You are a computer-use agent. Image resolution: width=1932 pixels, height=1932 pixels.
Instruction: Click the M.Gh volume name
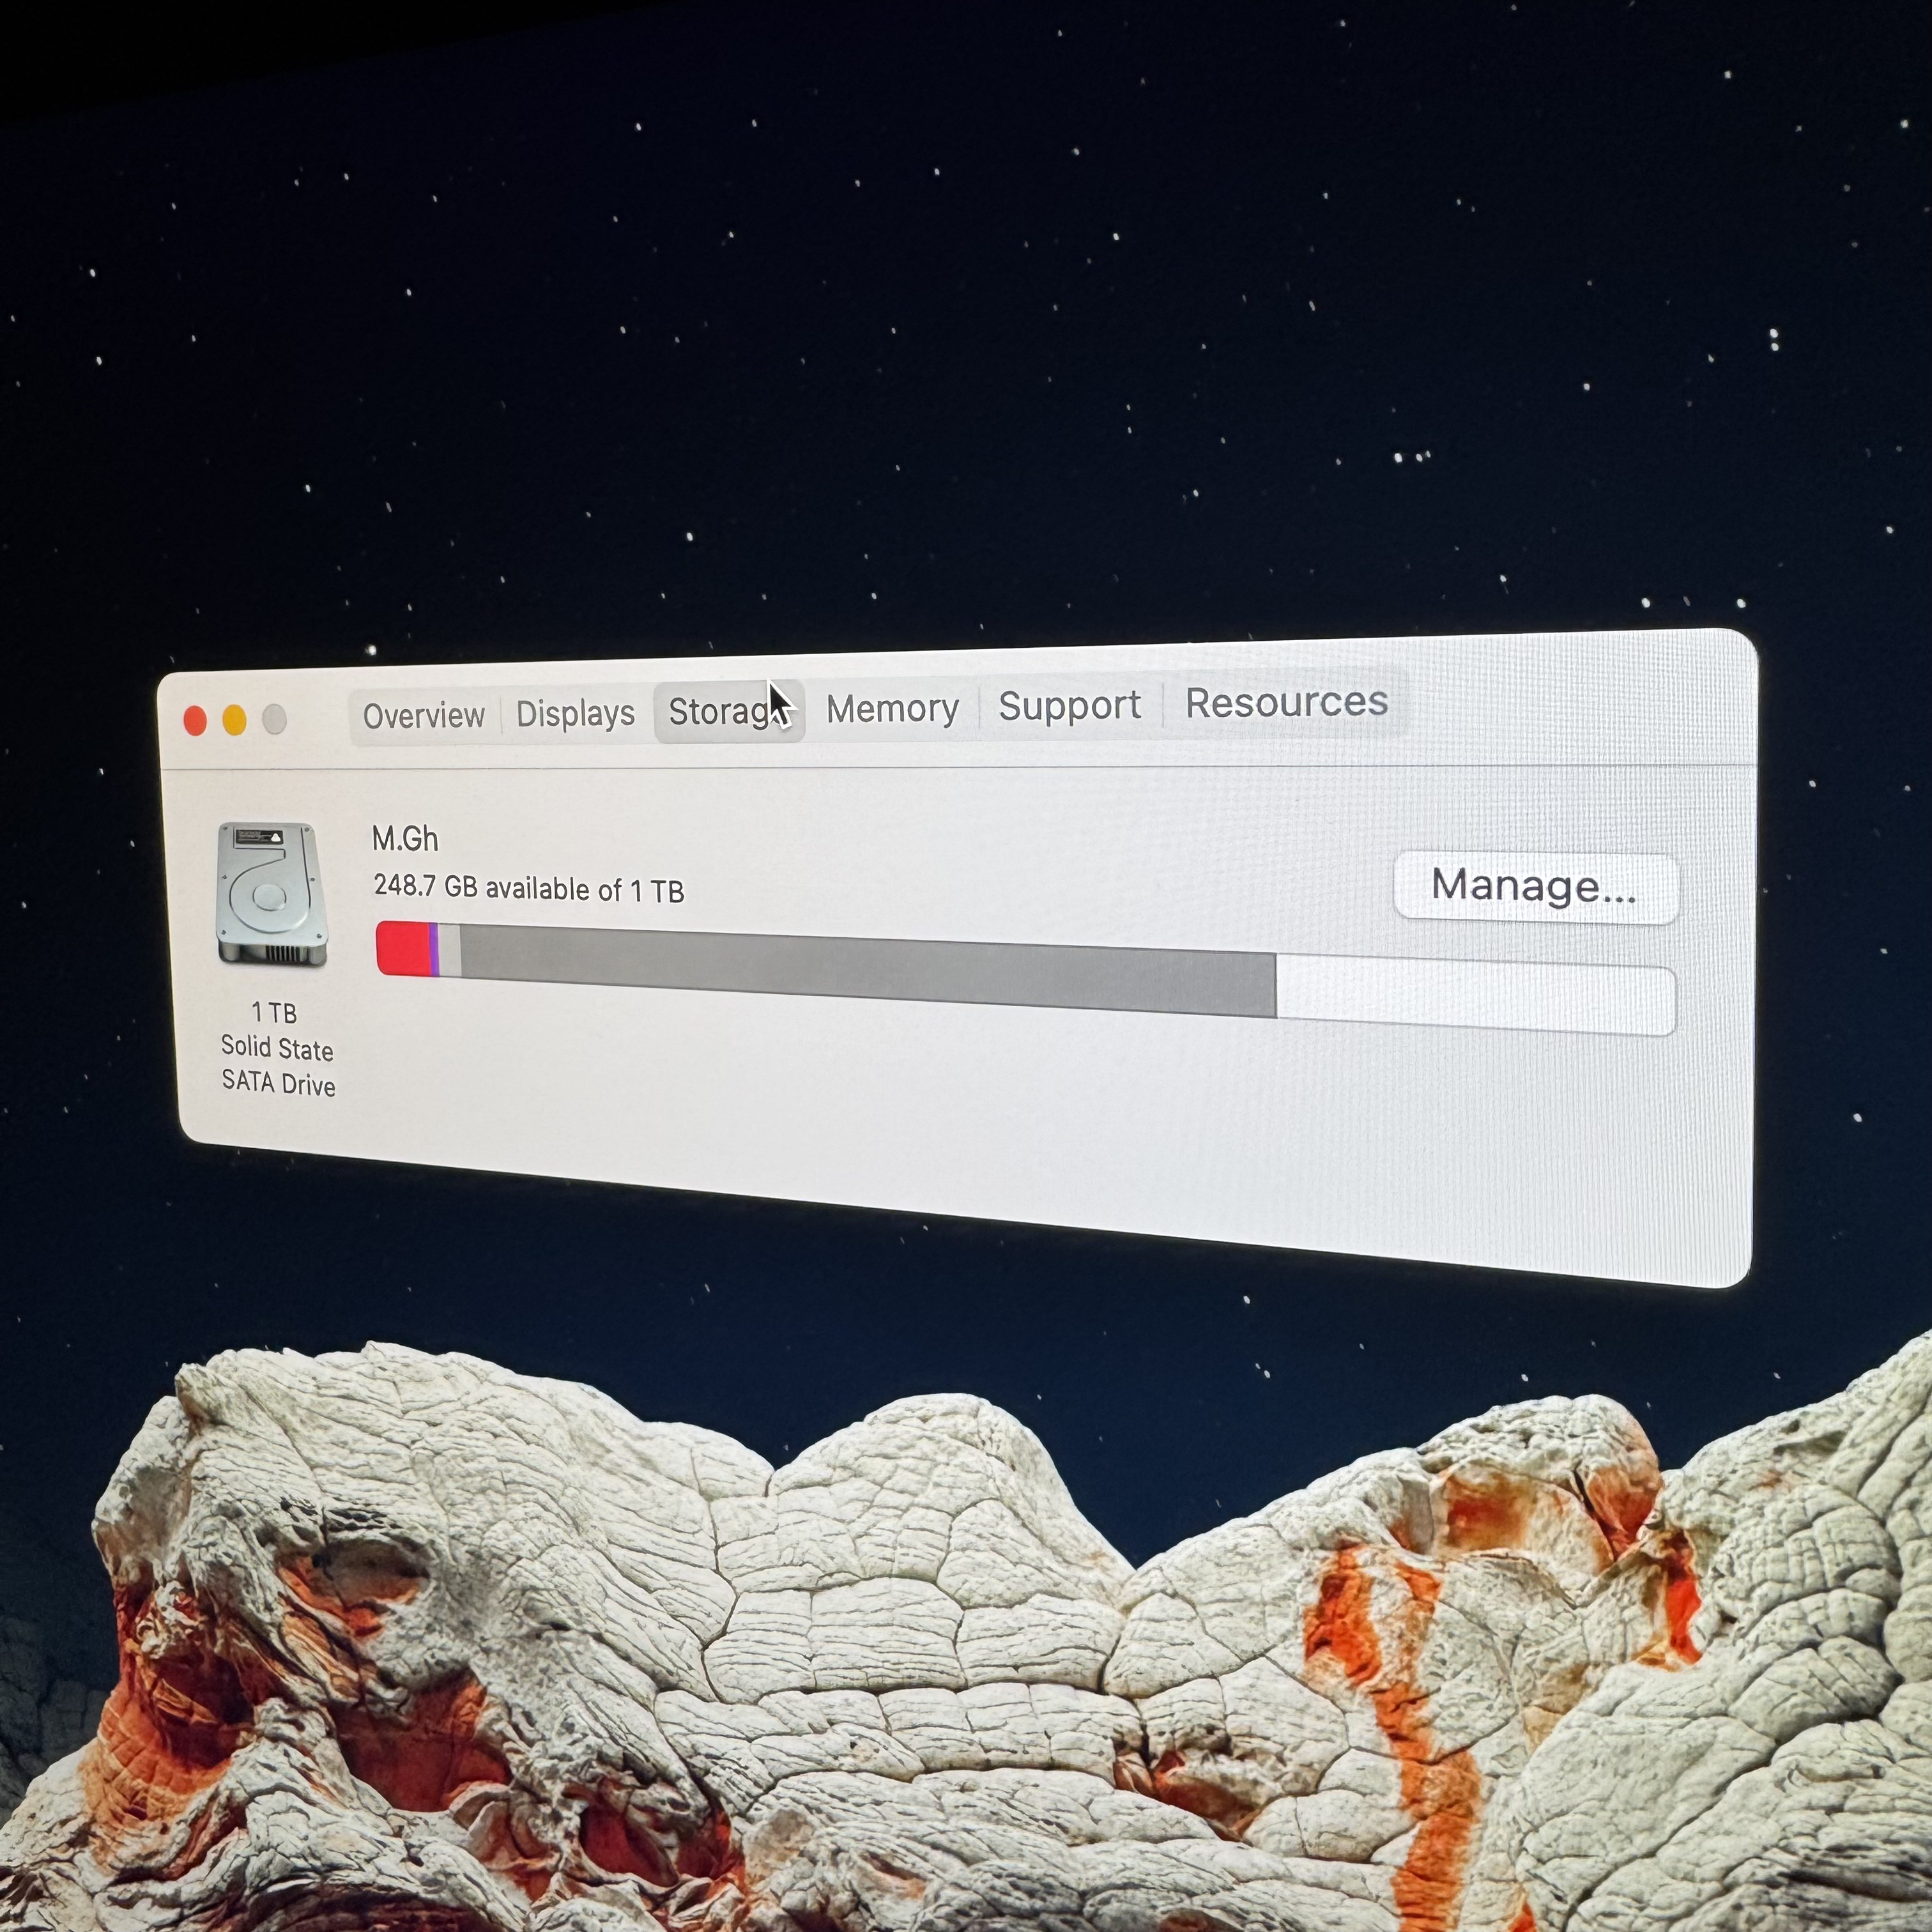[405, 838]
